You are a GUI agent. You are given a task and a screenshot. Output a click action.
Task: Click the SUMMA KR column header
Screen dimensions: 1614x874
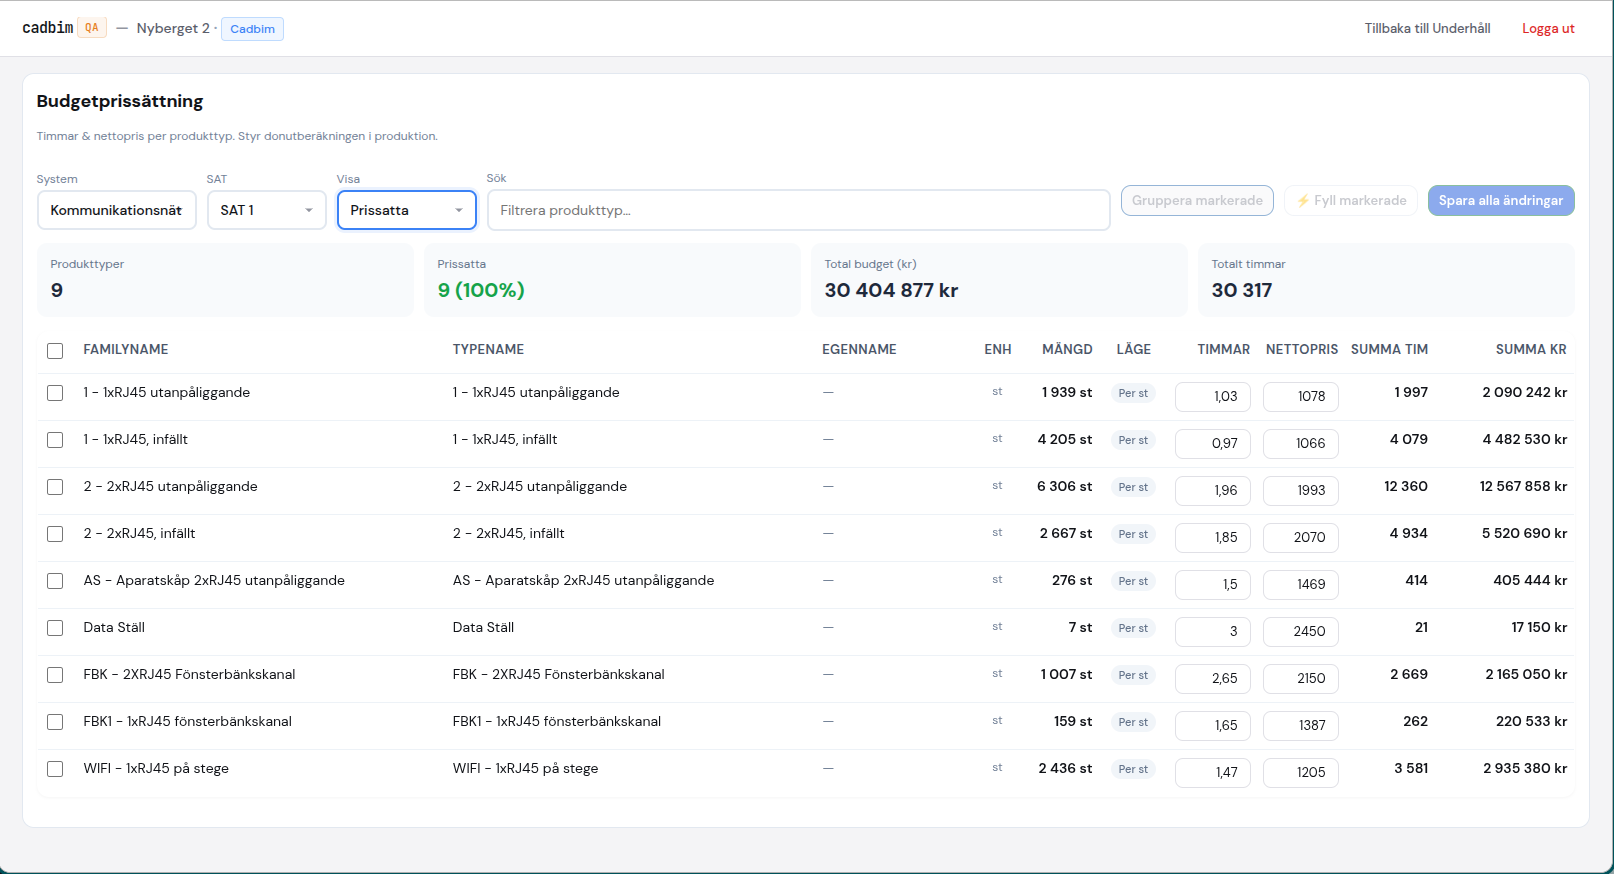[x=1530, y=350]
